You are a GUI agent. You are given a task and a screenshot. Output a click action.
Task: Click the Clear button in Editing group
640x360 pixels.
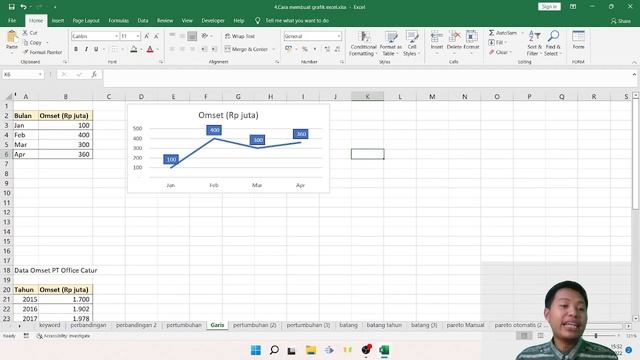point(499,52)
